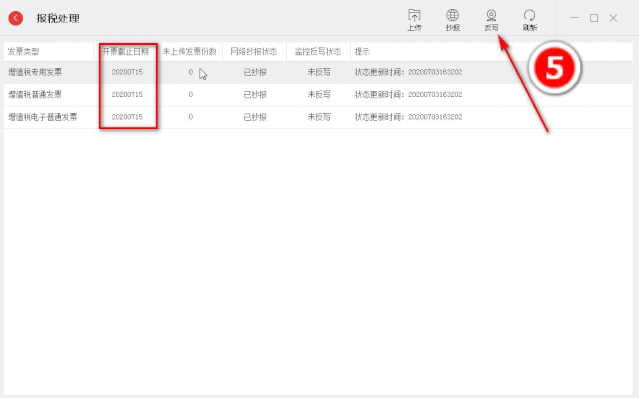Click 未反写 status in 增值税专用发票 row
Viewport: 639px width, 398px height.
[319, 72]
